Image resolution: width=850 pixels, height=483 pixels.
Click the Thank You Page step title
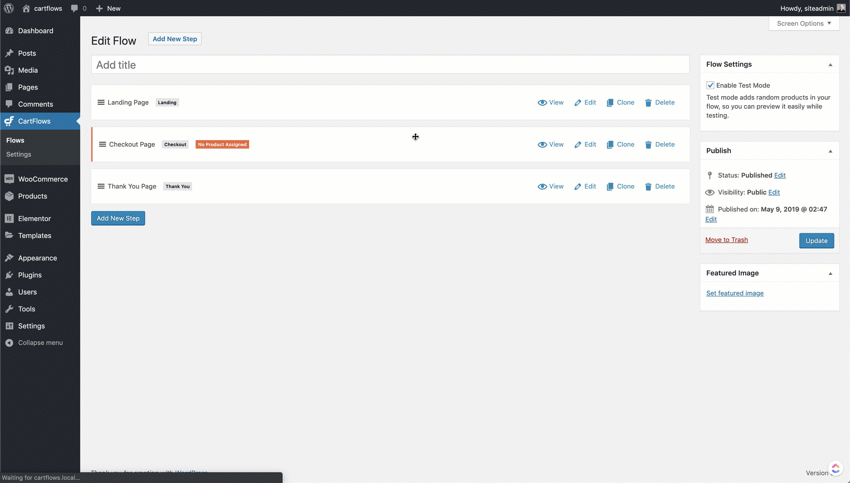point(132,186)
